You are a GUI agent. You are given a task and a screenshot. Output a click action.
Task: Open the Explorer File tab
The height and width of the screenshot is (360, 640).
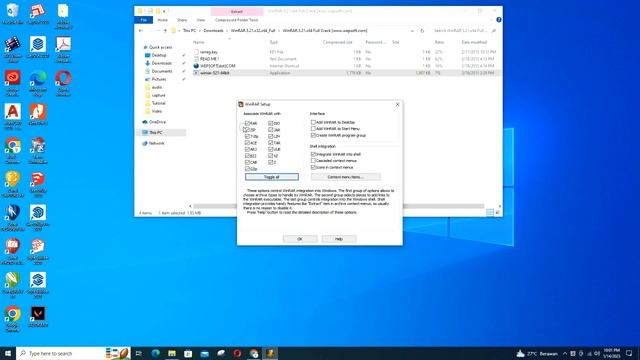[144, 20]
